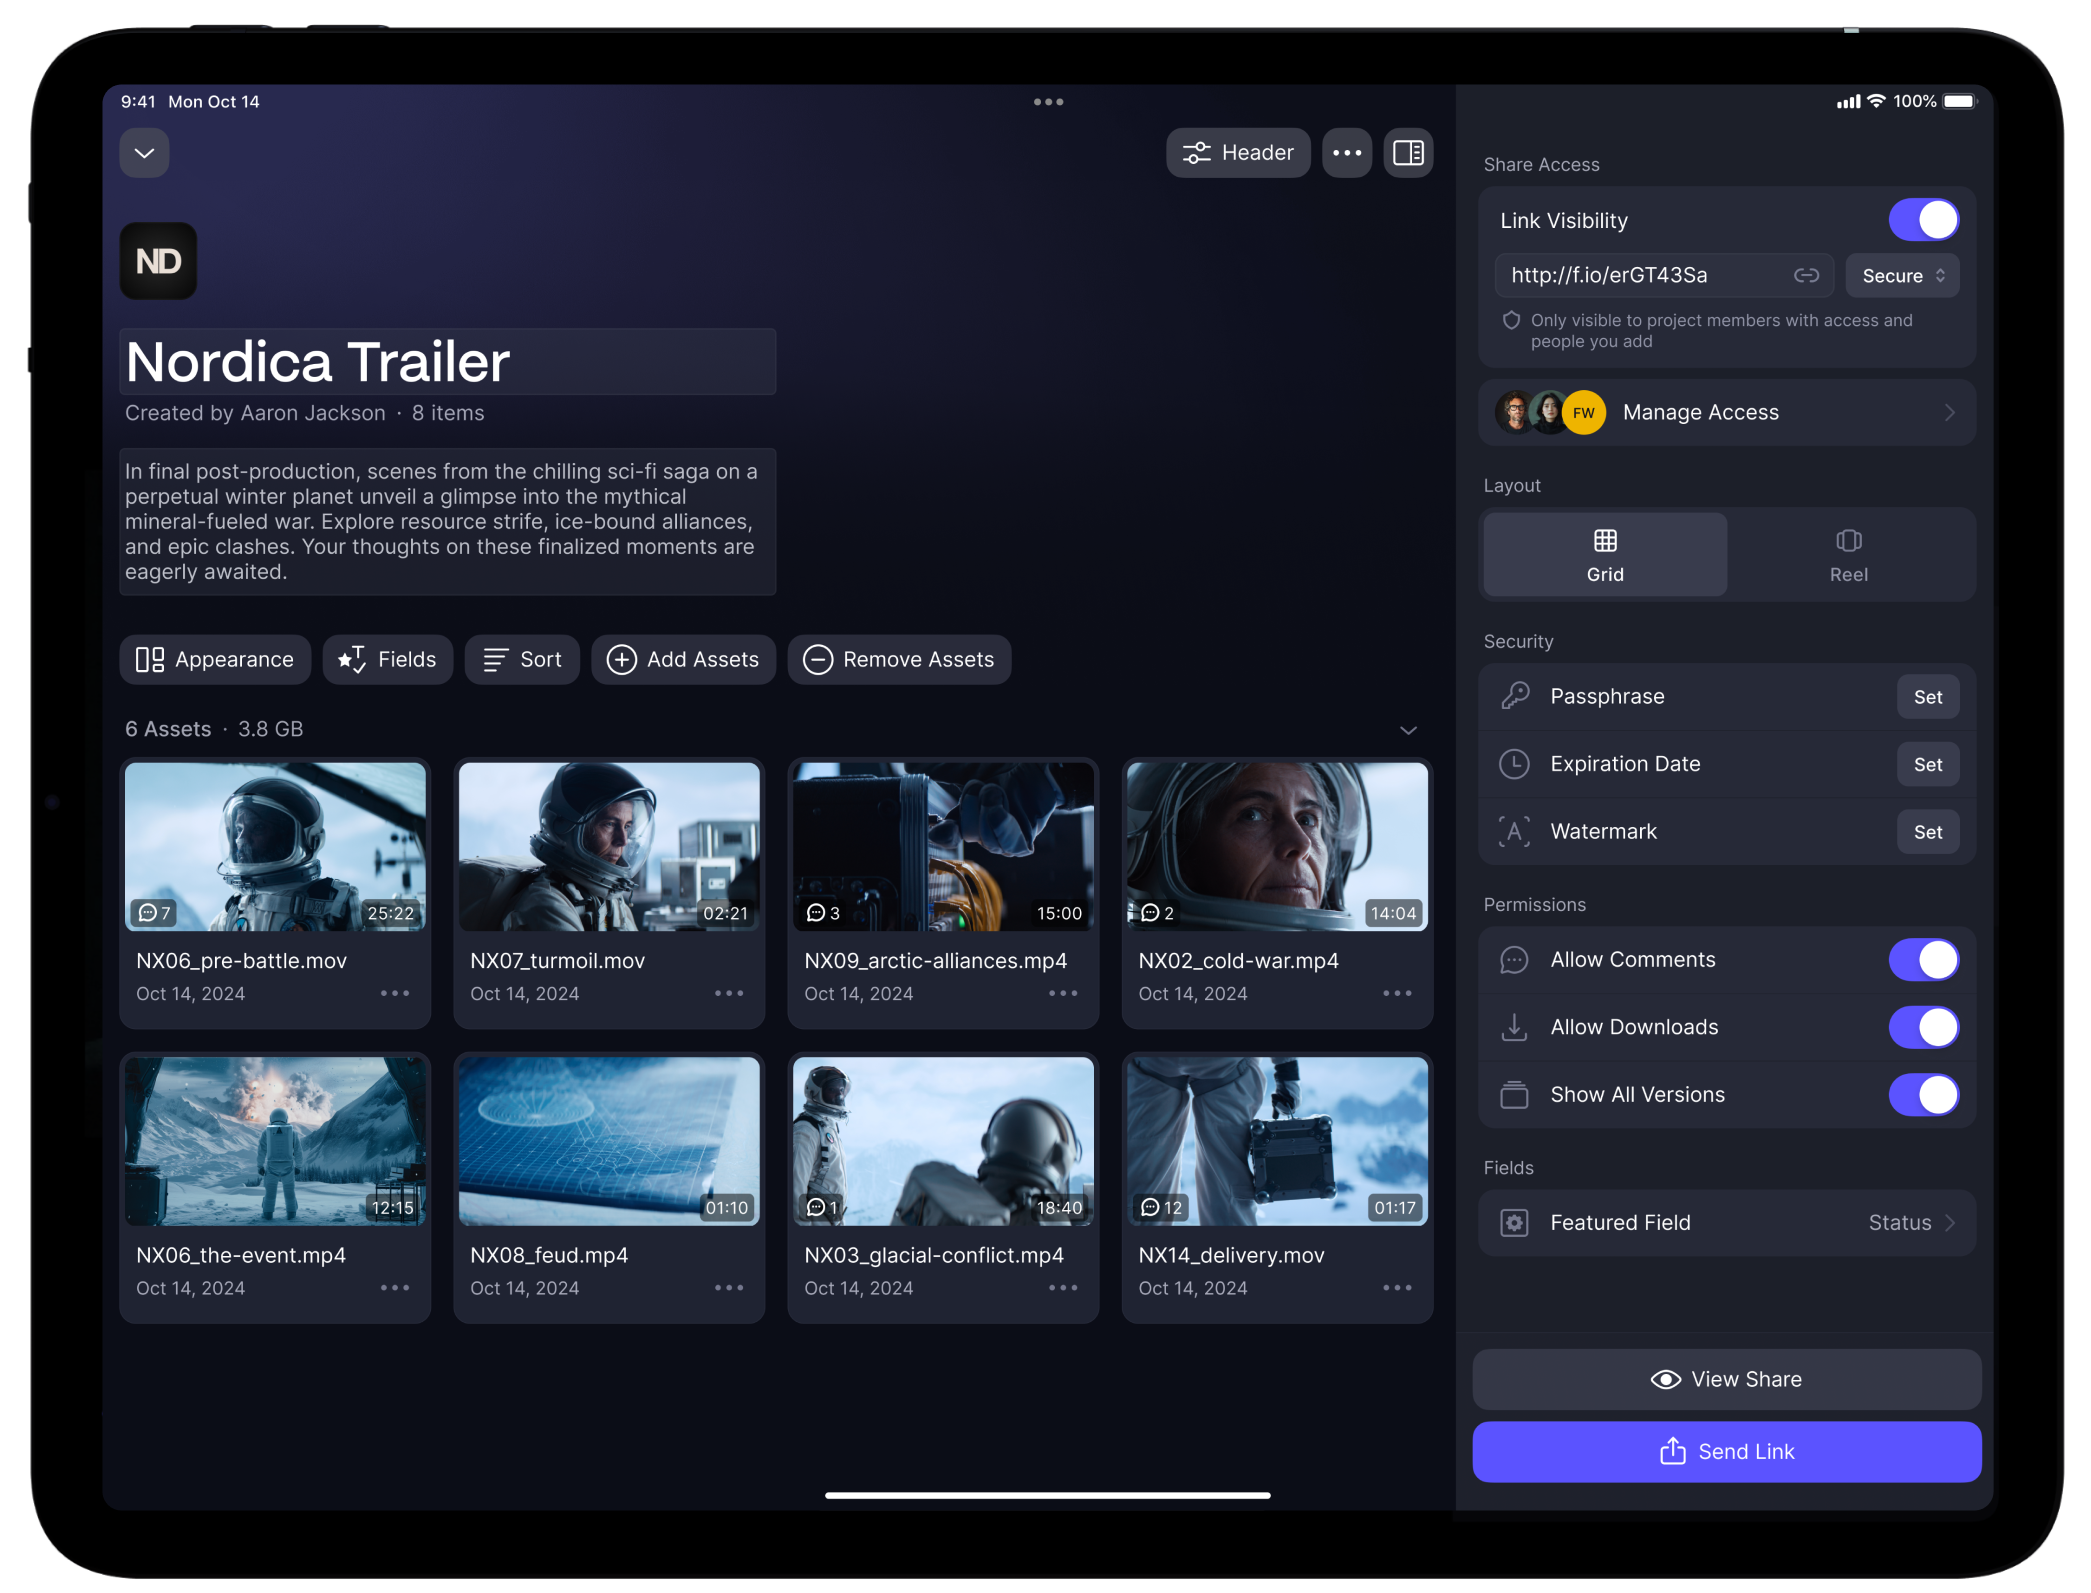Select the Grid layout tab
The image size is (2091, 1593).
(1604, 555)
